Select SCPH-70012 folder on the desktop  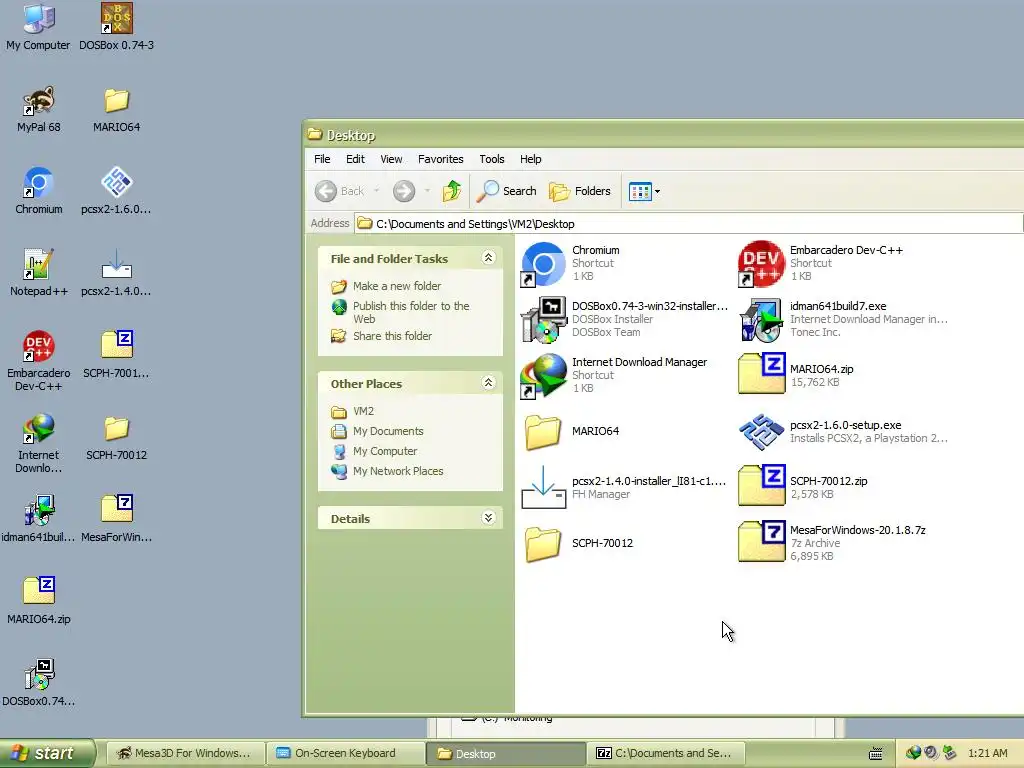116,437
